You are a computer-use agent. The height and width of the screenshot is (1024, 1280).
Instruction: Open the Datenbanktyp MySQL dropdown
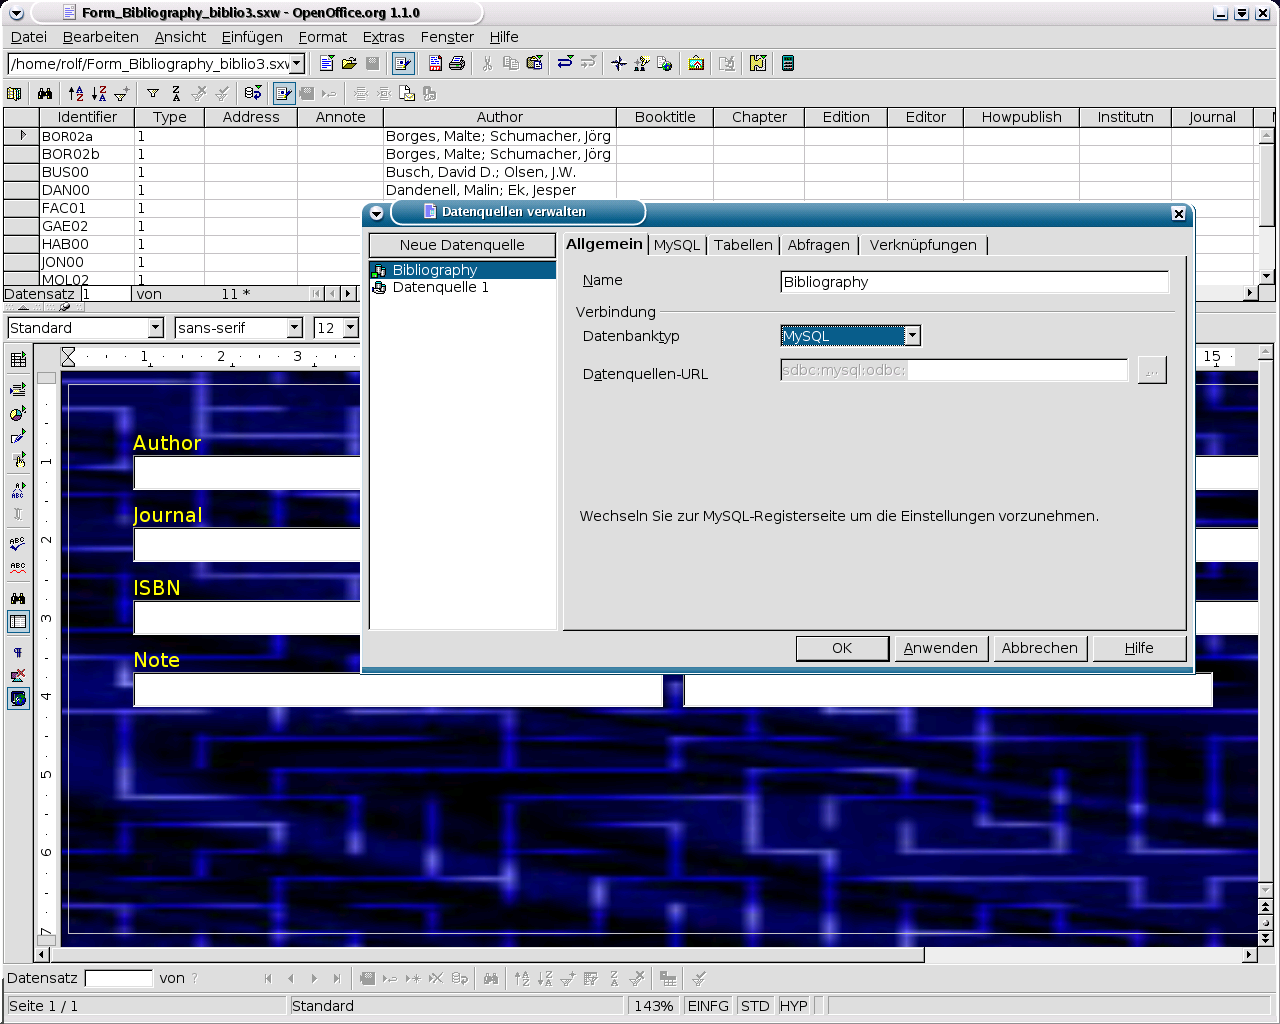[x=912, y=336]
